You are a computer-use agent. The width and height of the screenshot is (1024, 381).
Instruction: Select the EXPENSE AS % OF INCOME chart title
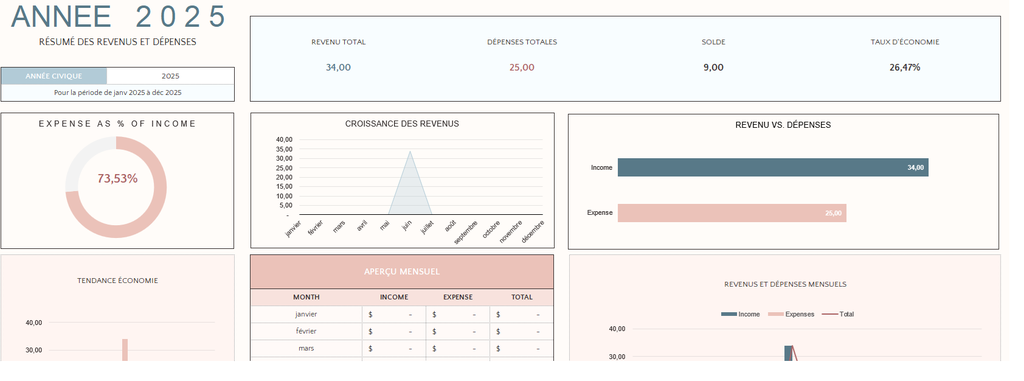[118, 124]
